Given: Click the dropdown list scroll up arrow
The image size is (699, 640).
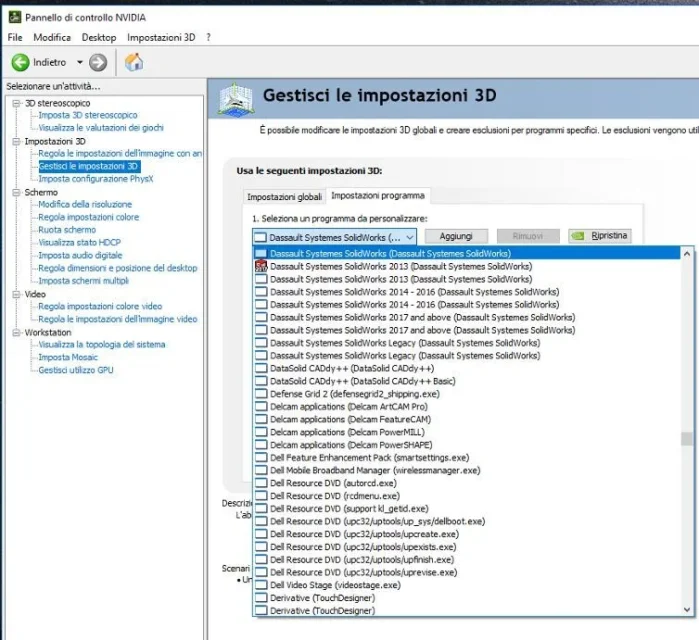Looking at the screenshot, I should coord(687,254).
